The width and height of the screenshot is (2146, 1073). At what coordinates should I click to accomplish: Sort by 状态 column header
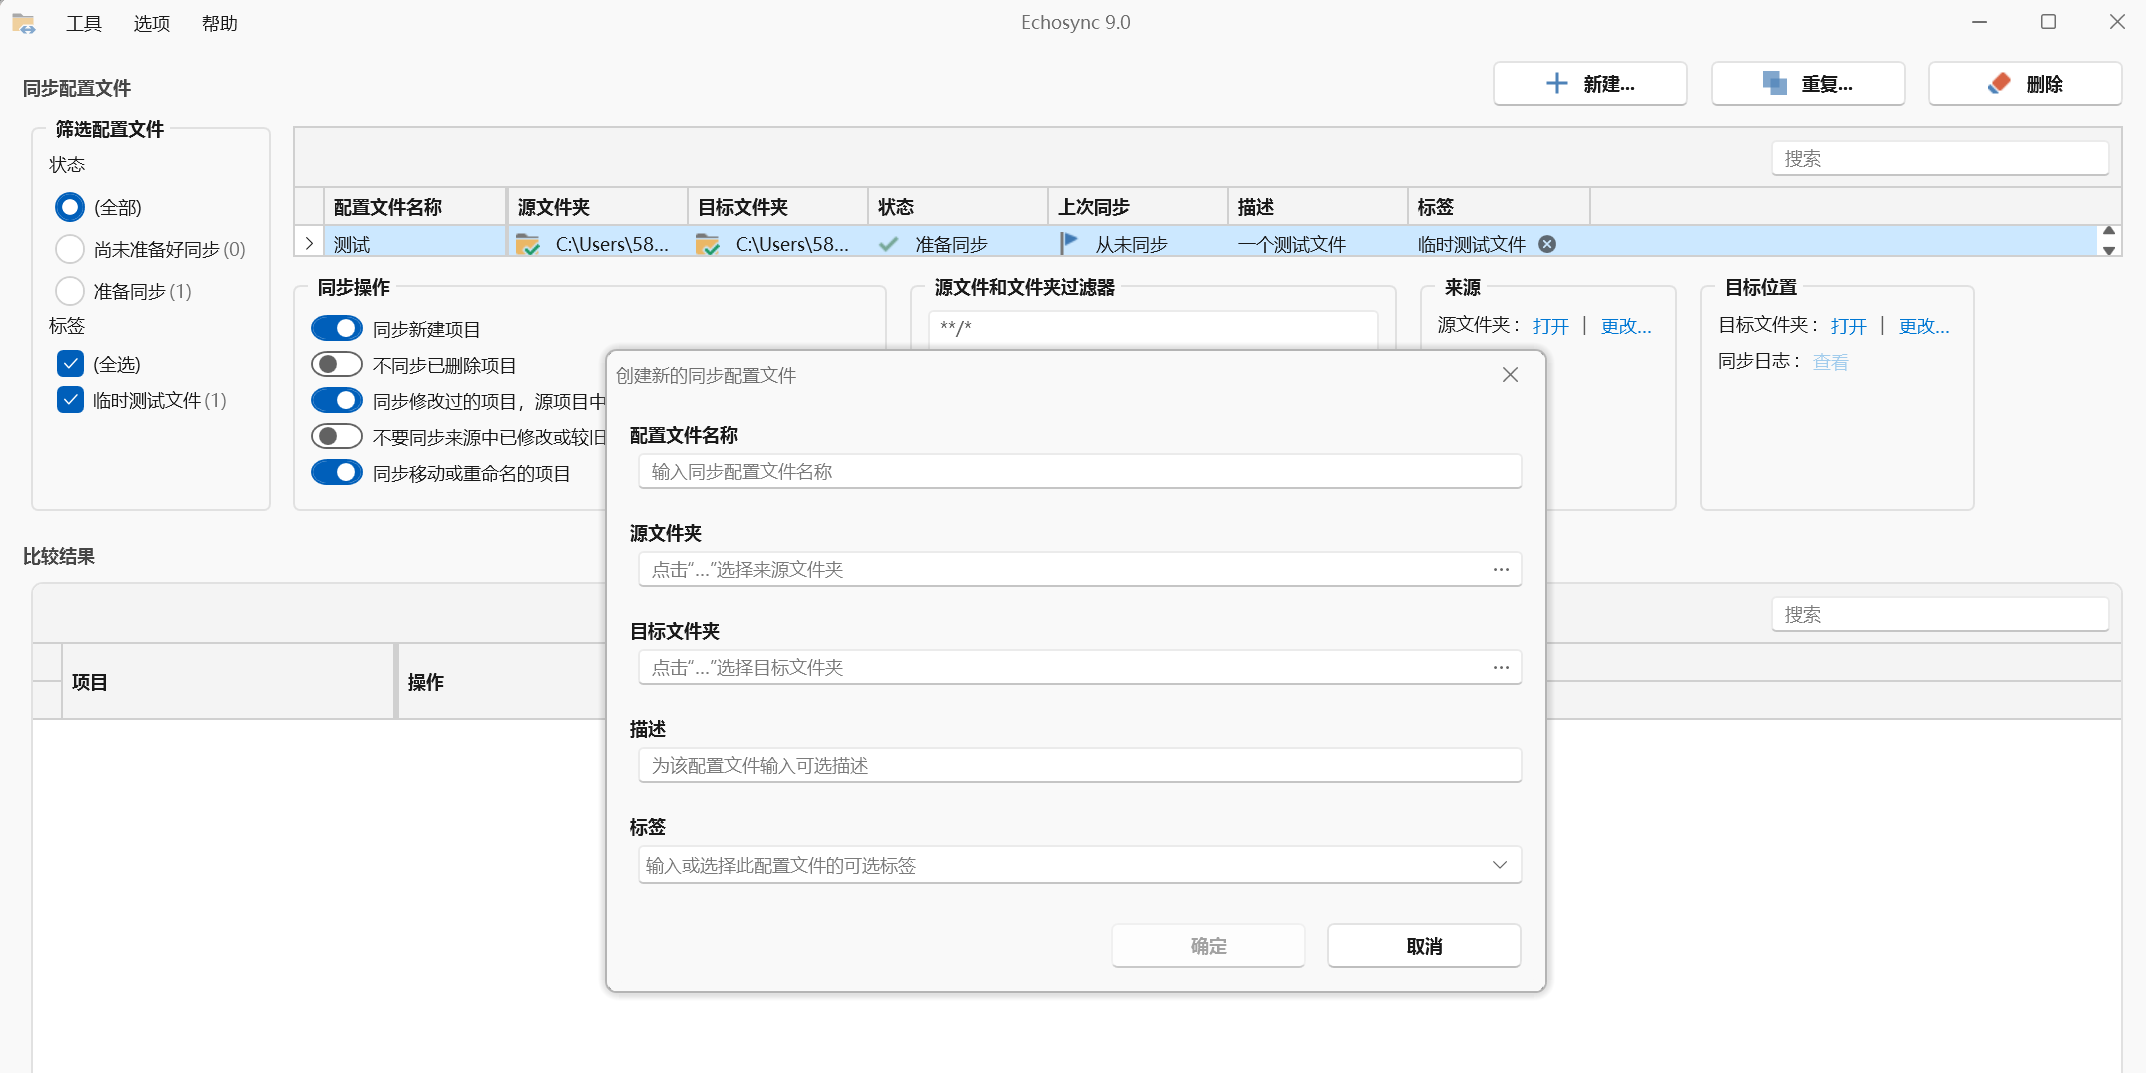958,207
